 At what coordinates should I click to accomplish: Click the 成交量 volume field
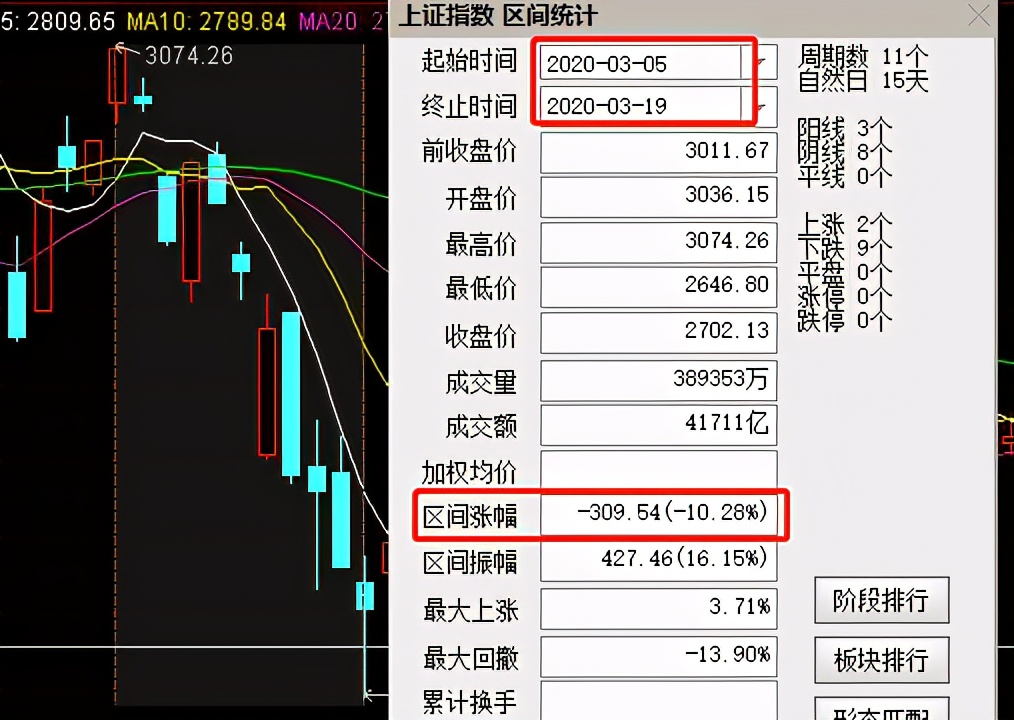[x=657, y=380]
